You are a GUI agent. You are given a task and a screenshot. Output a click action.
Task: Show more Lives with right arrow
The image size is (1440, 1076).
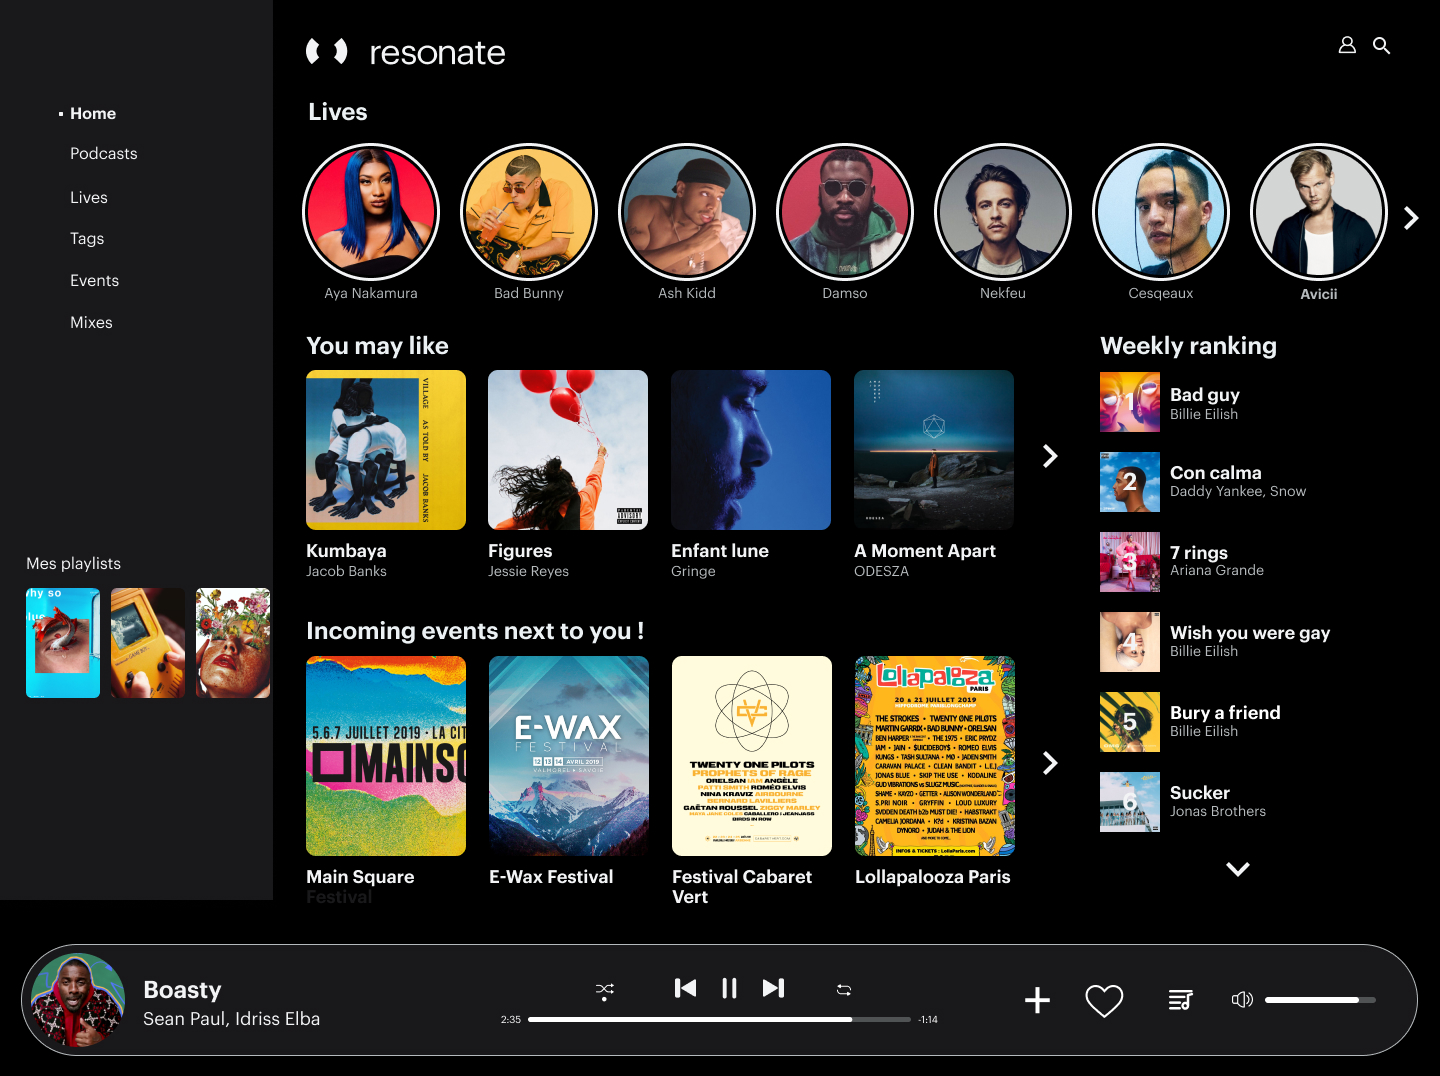point(1411,218)
